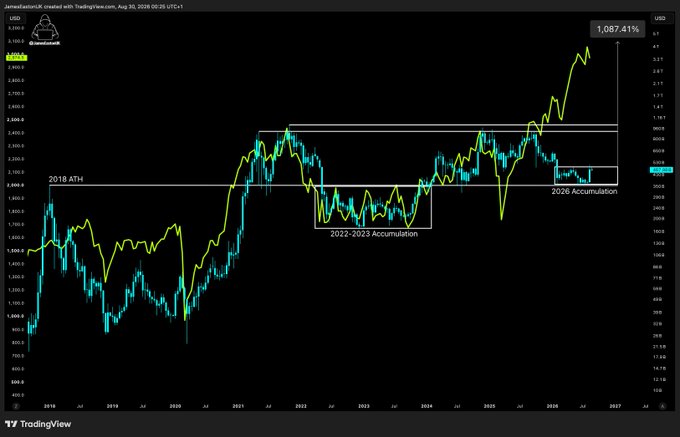680x437 pixels.
Task: Click the 2019 label on time axis
Action: [112, 406]
